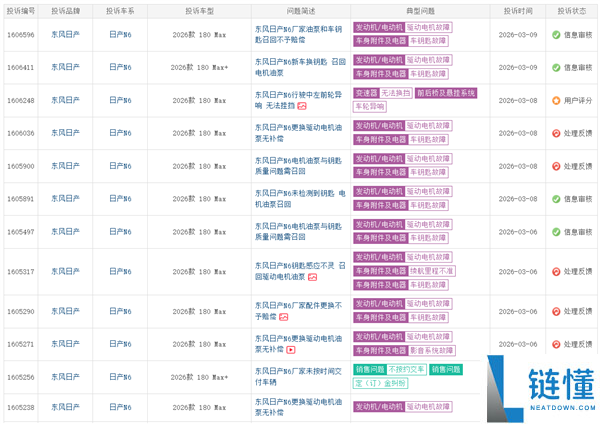
Task: Click 驱动电机故障 tag in row 1605238
Action: [x=428, y=407]
